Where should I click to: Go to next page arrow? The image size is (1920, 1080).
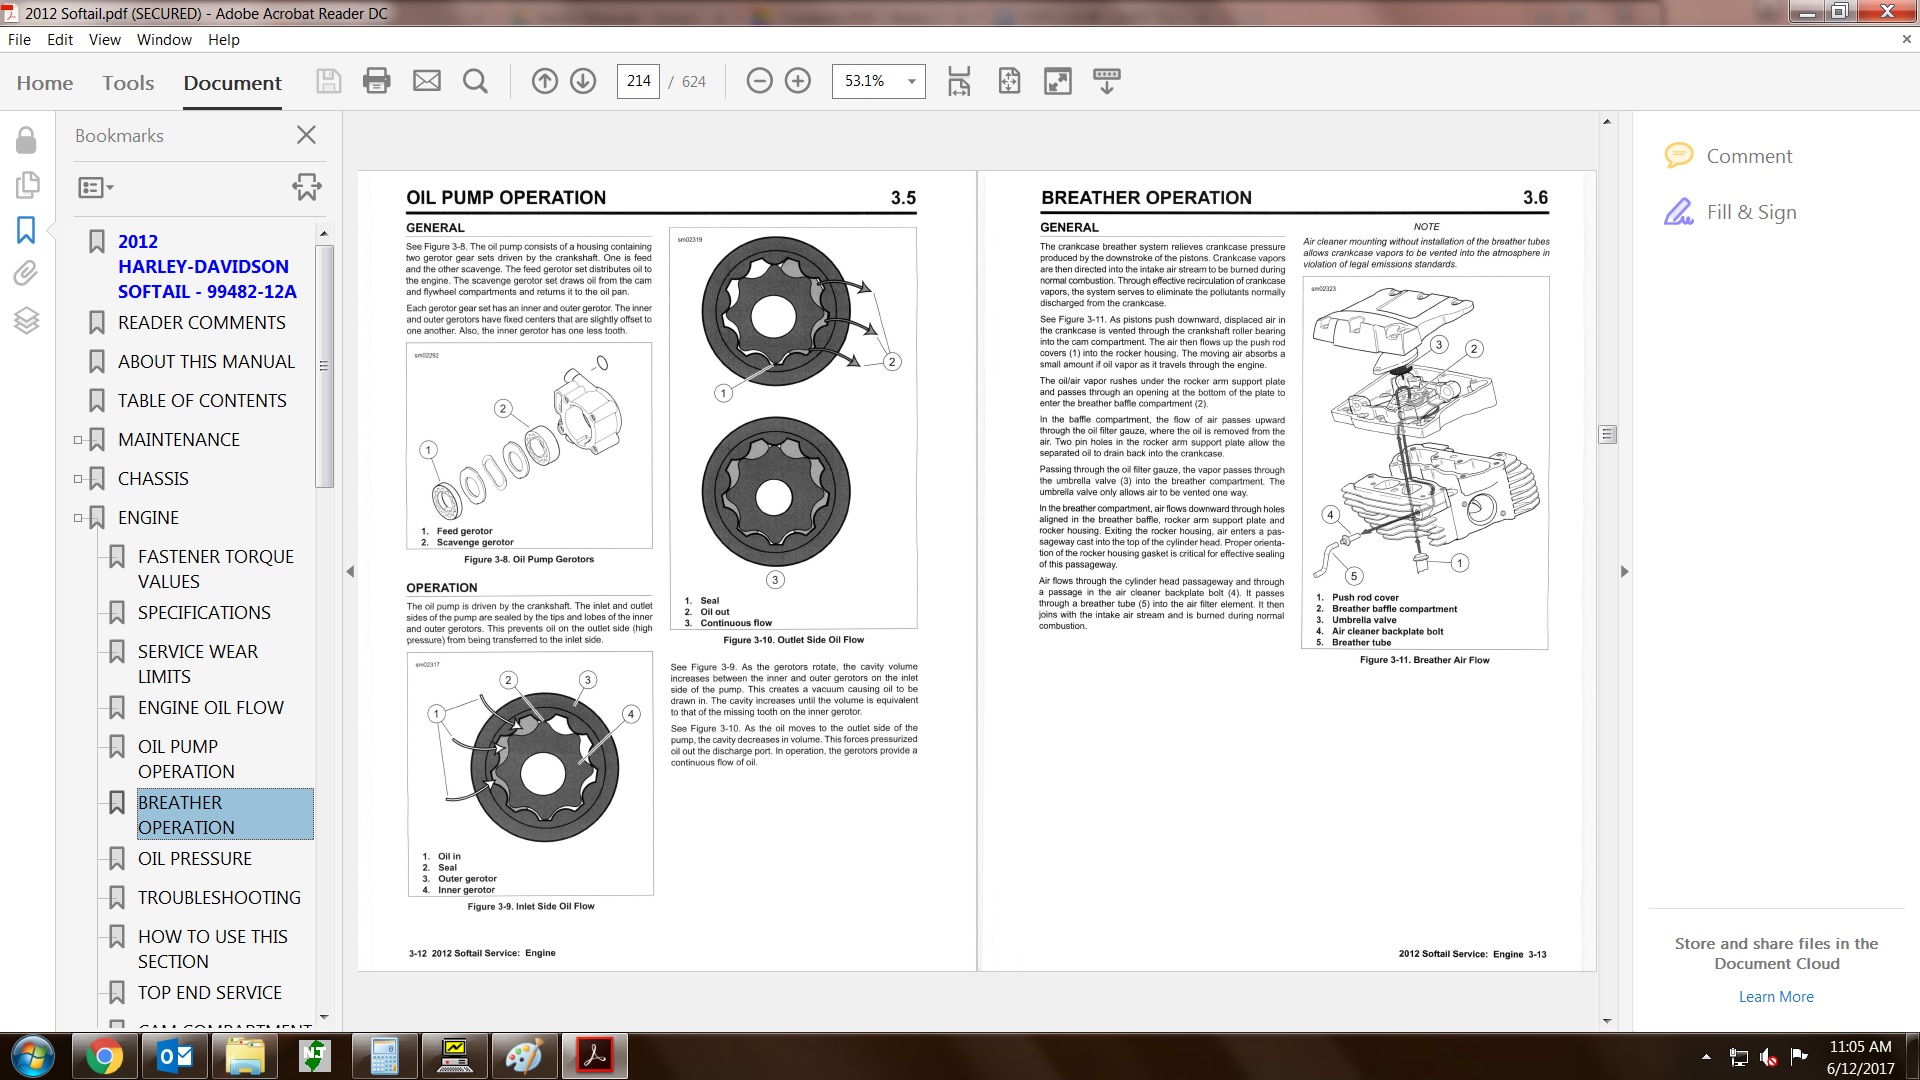tap(583, 81)
